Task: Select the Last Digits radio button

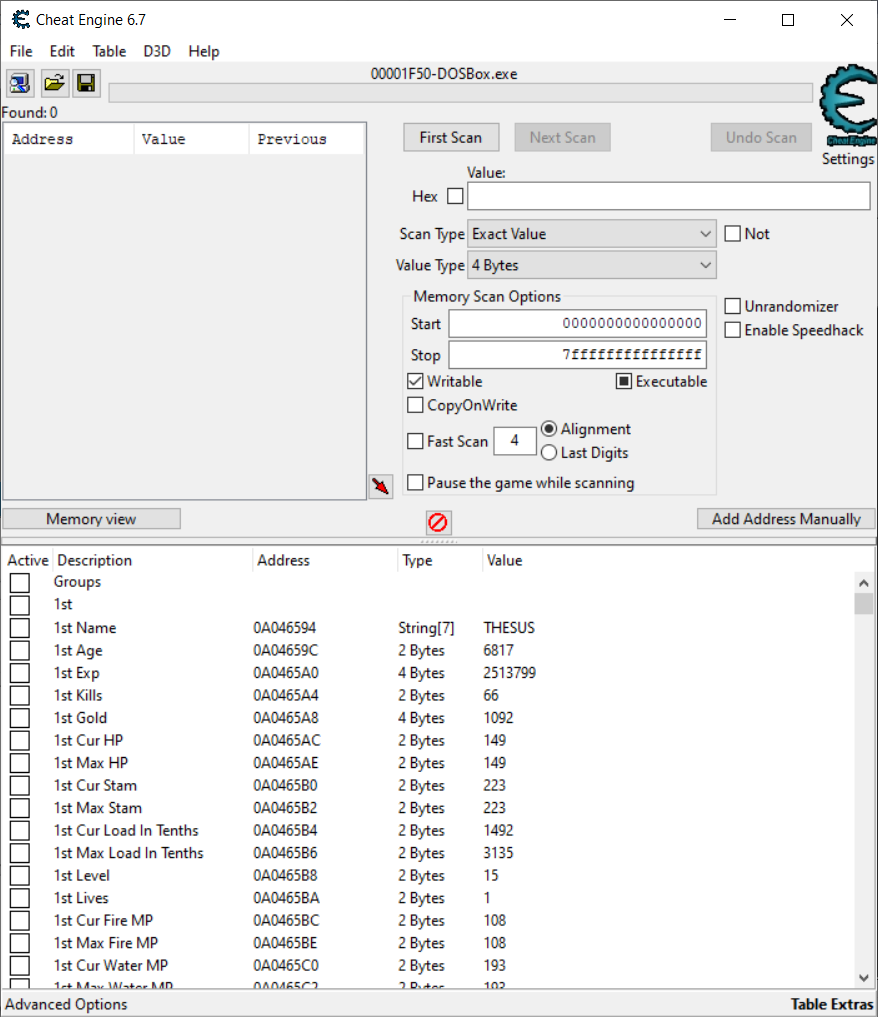Action: pyautogui.click(x=549, y=453)
